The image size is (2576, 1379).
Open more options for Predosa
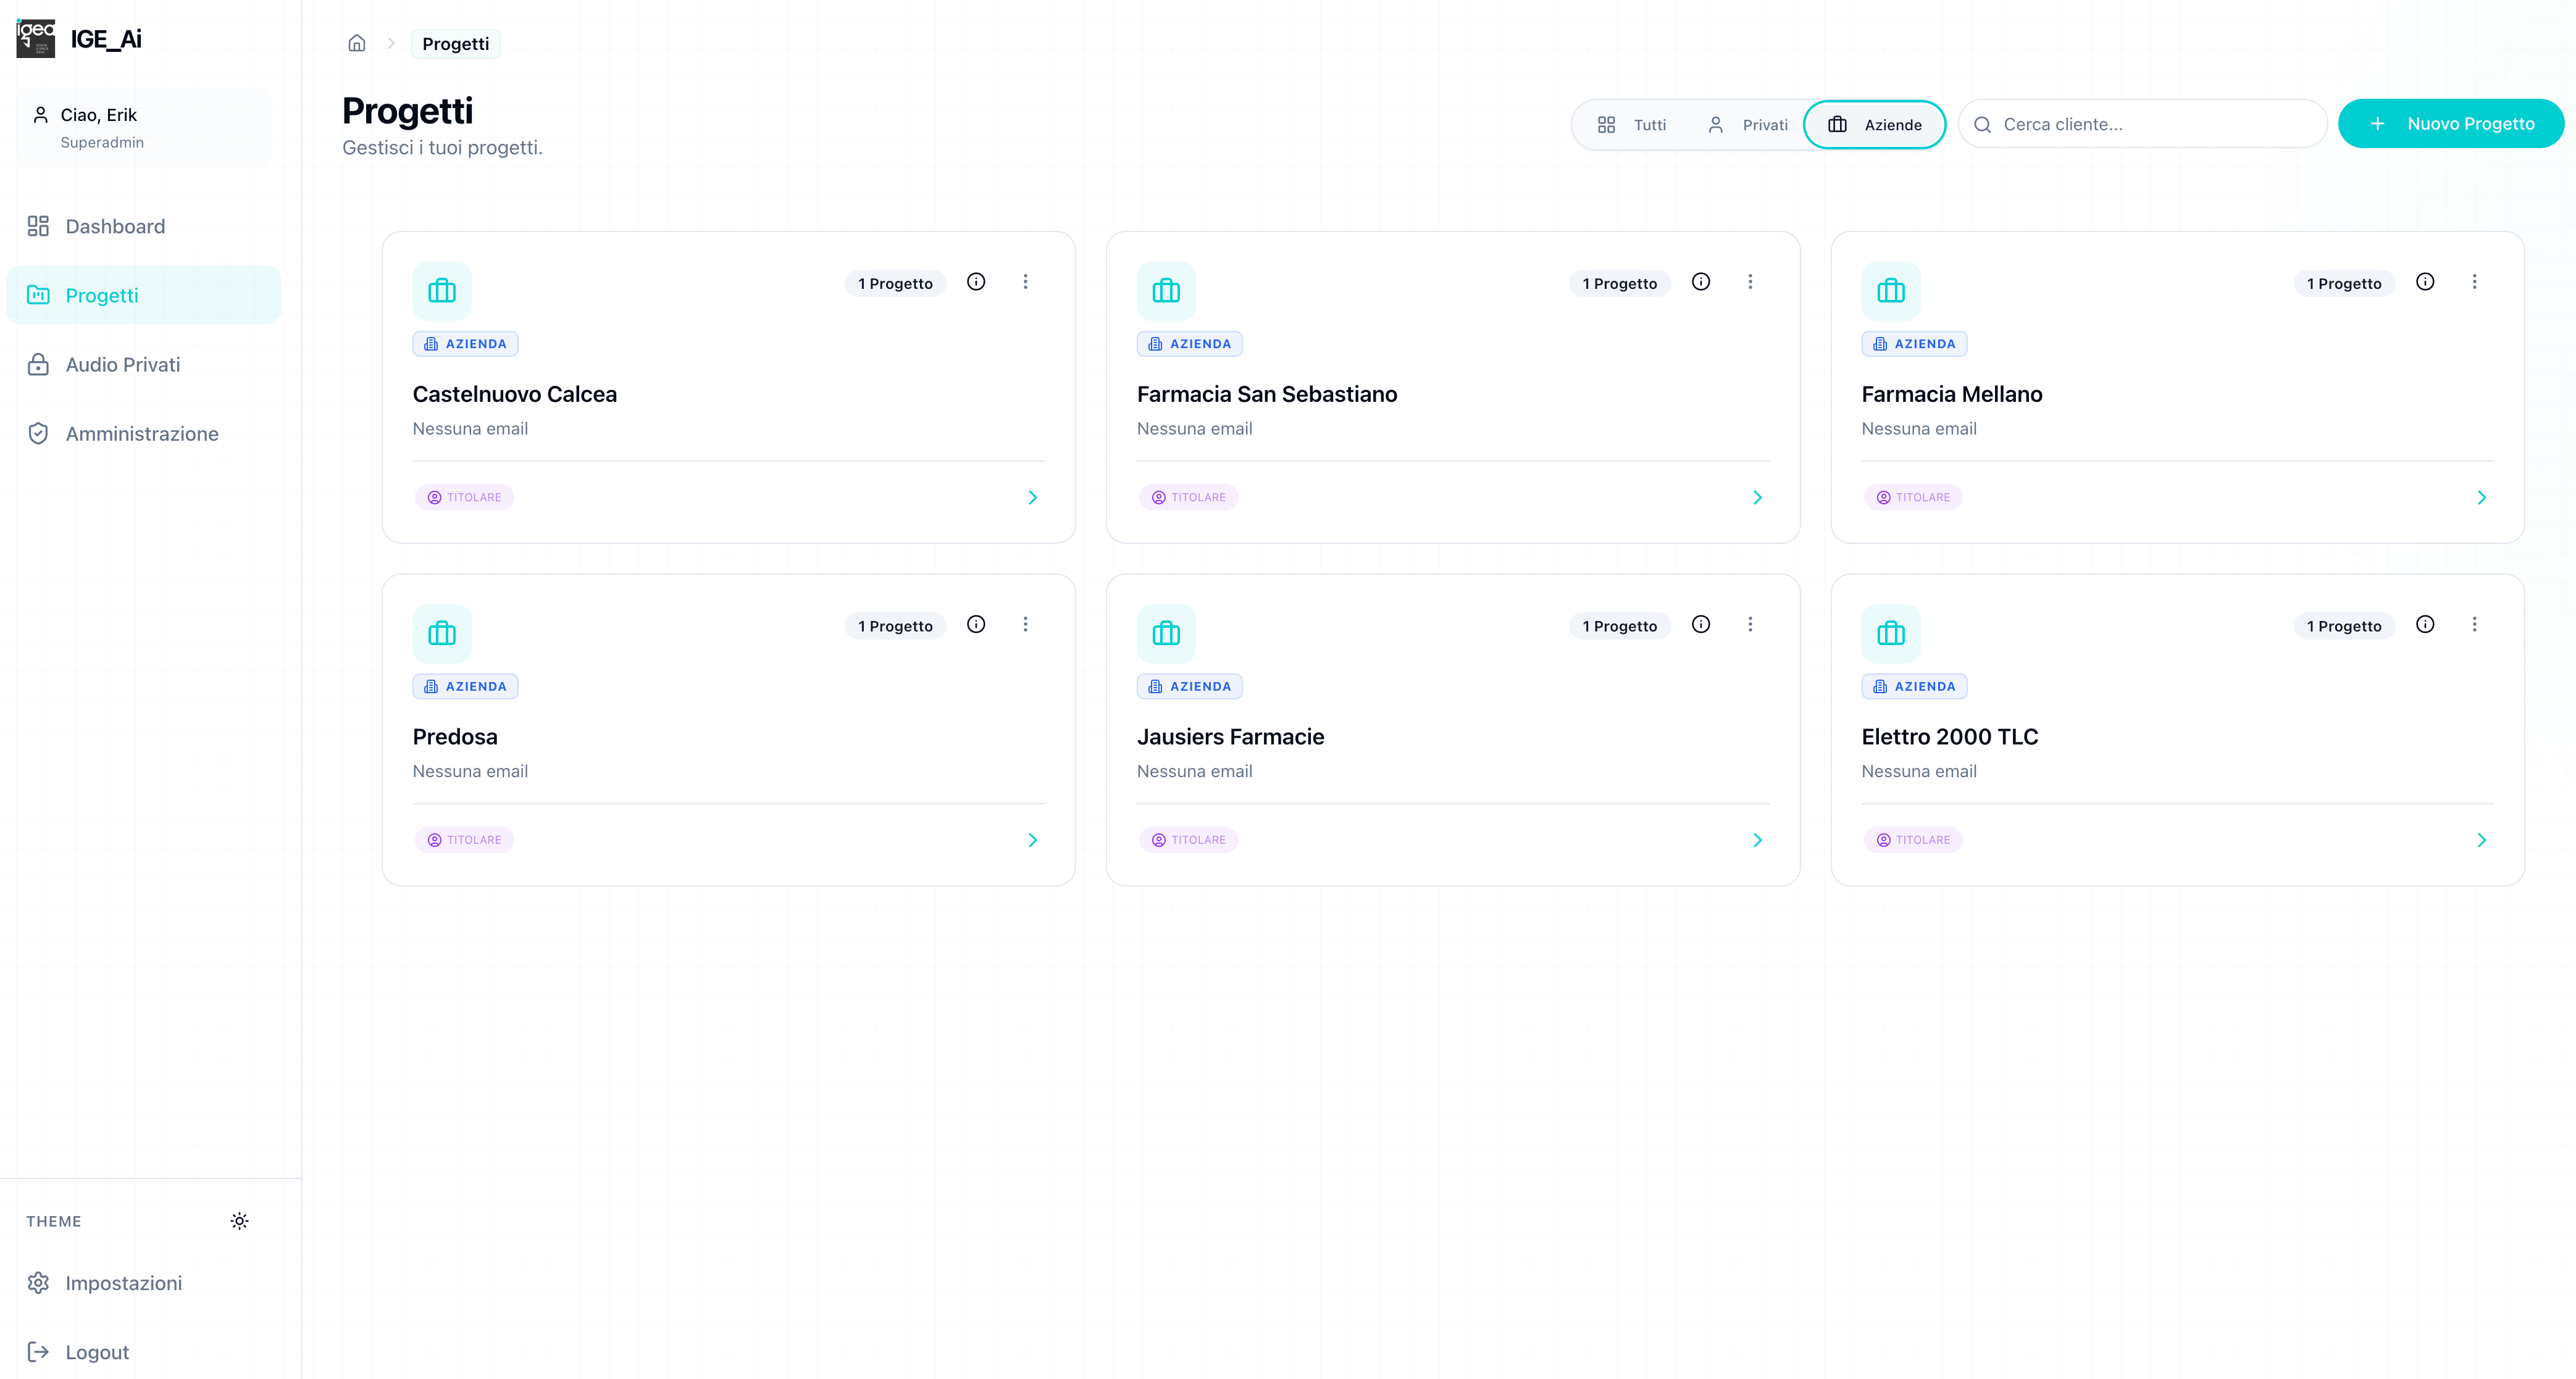[x=1025, y=624]
